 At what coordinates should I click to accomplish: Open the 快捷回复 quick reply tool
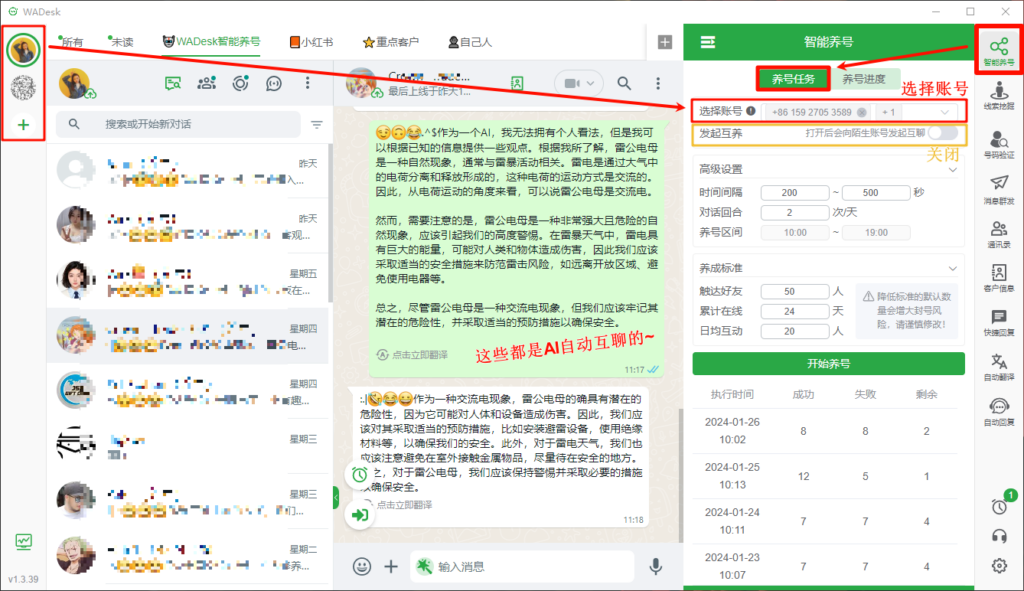click(x=999, y=323)
